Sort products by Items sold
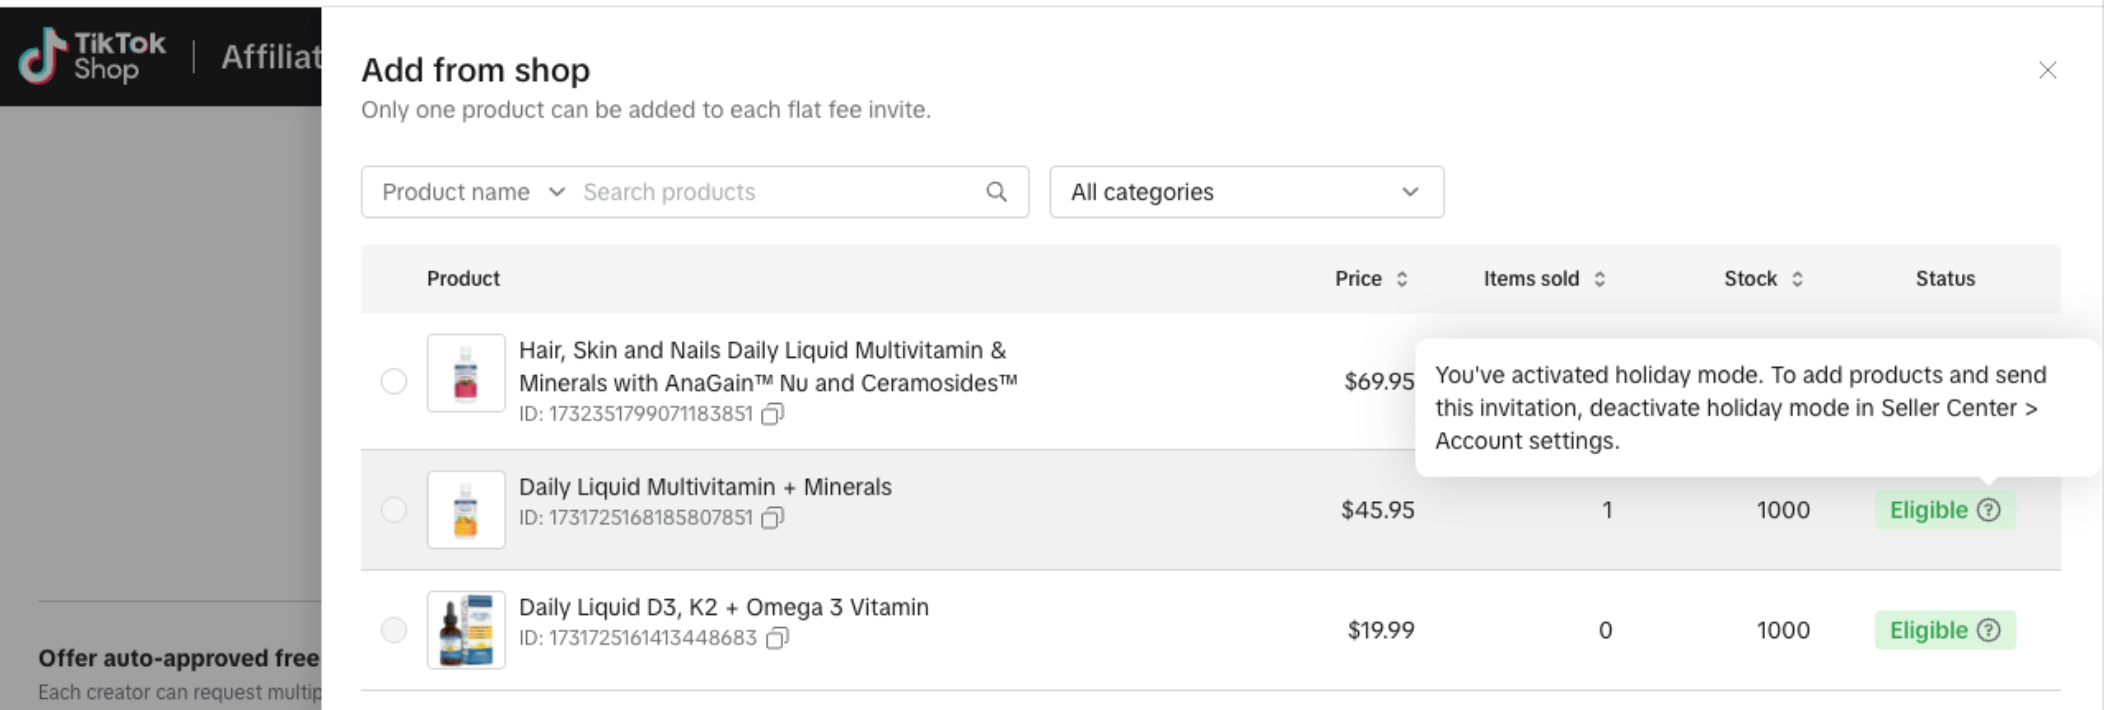Image resolution: width=2106 pixels, height=710 pixels. click(x=1599, y=279)
